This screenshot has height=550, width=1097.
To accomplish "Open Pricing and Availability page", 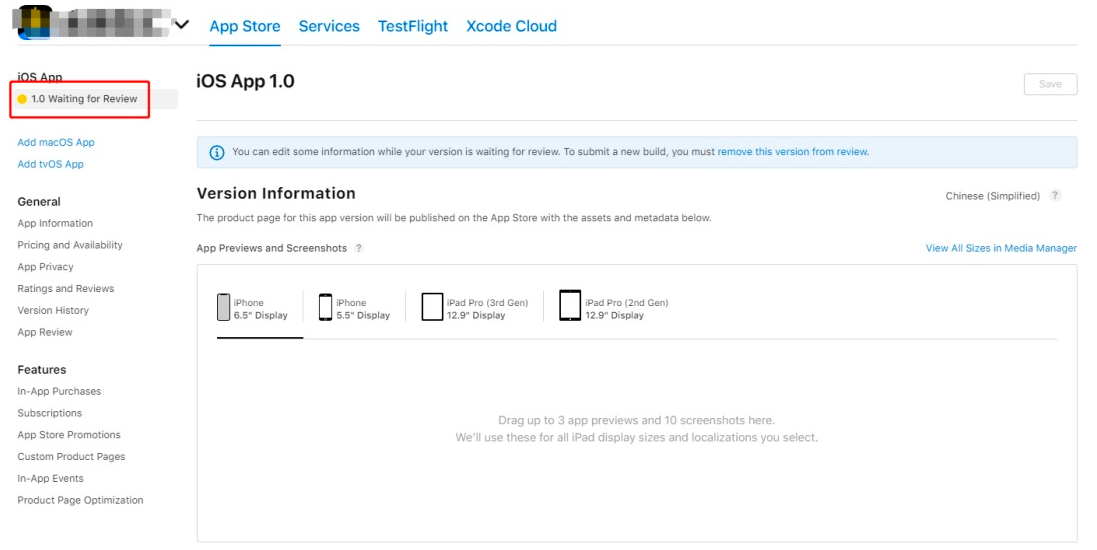I will 70,245.
